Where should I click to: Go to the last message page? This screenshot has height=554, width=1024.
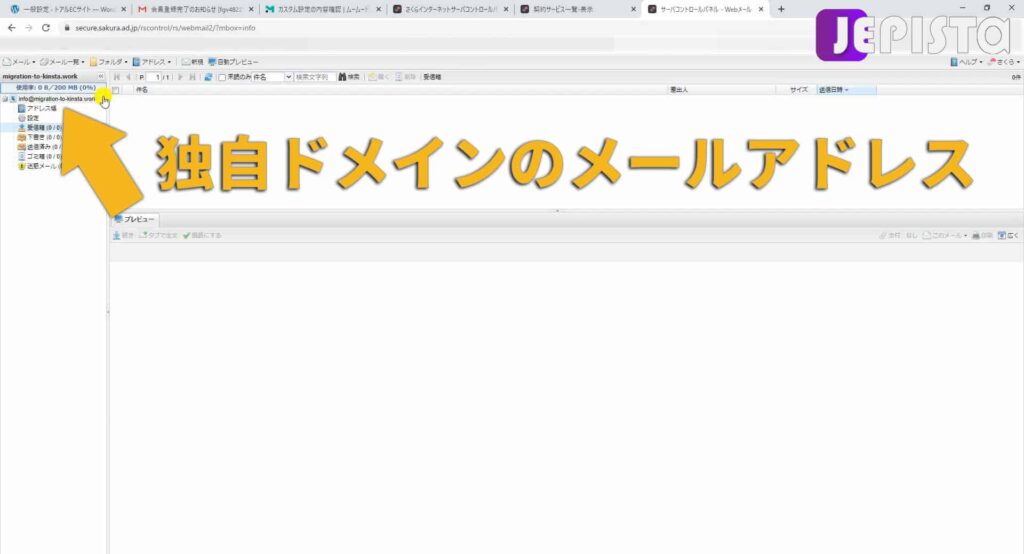tap(192, 77)
